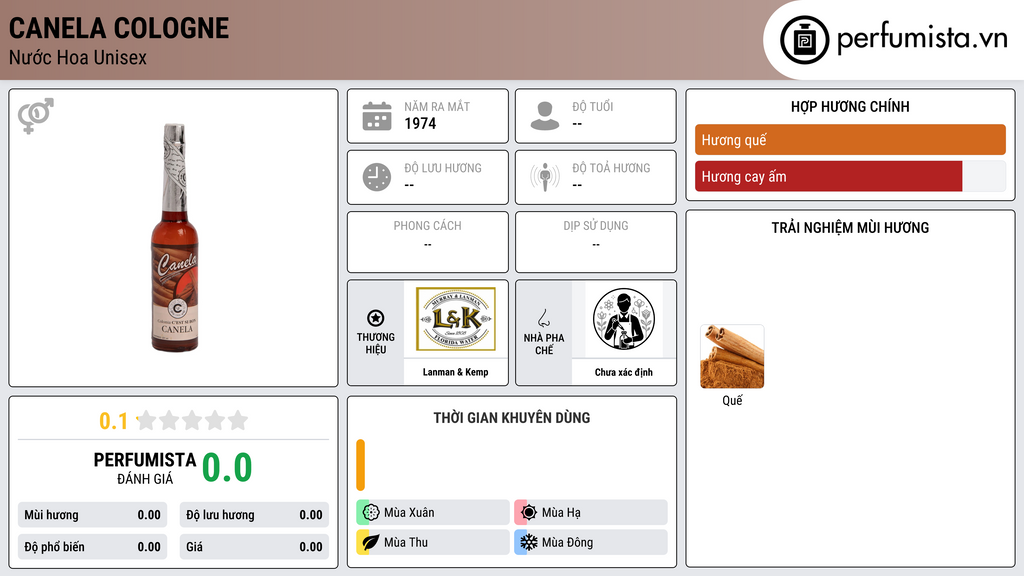The height and width of the screenshot is (576, 1024).
Task: Click the Canela Cologne bottle image
Action: [x=175, y=238]
